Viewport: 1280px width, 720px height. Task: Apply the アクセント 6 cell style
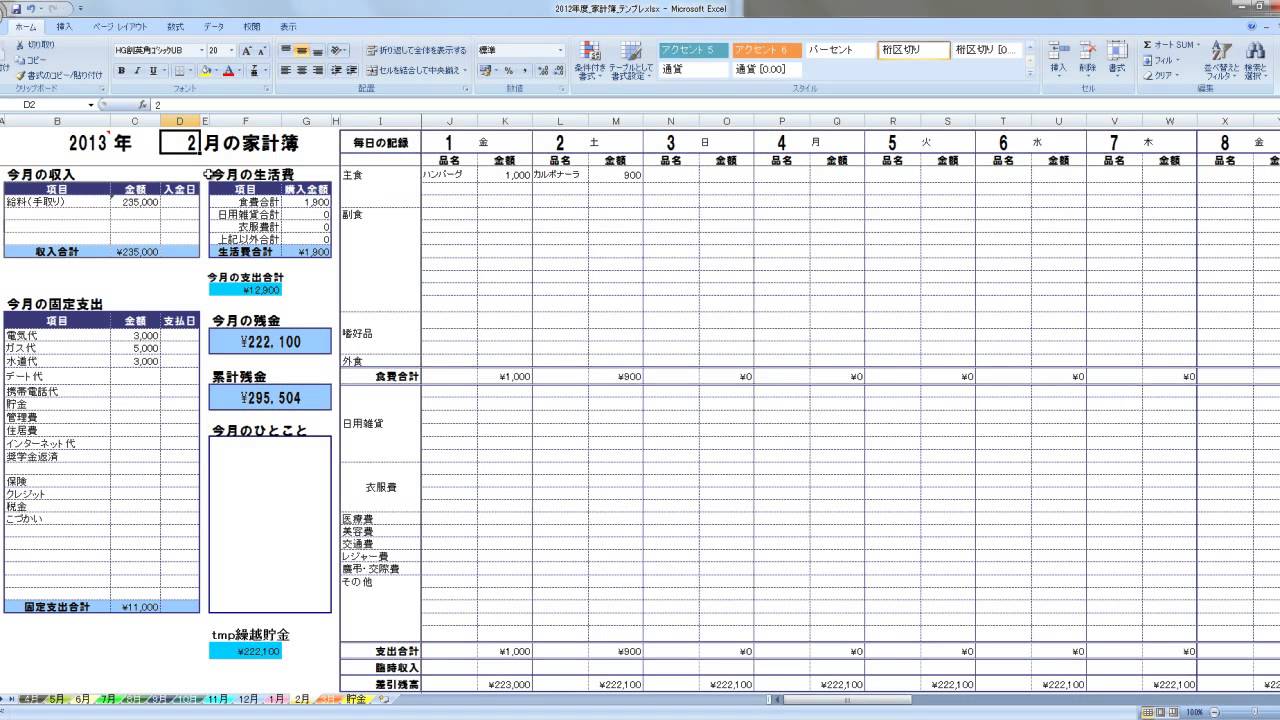coord(767,50)
